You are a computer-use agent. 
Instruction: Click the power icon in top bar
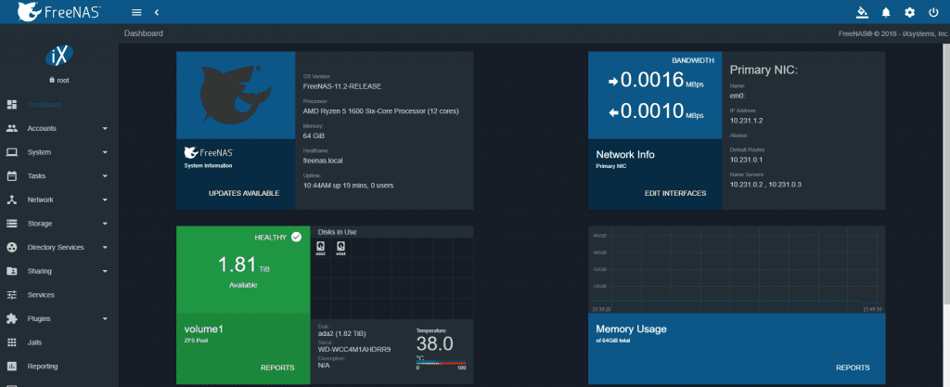[933, 12]
